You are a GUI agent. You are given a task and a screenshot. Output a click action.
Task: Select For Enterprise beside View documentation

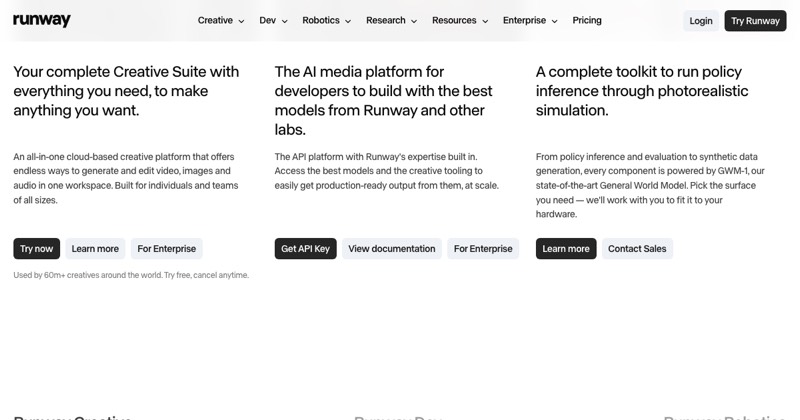[x=483, y=249]
